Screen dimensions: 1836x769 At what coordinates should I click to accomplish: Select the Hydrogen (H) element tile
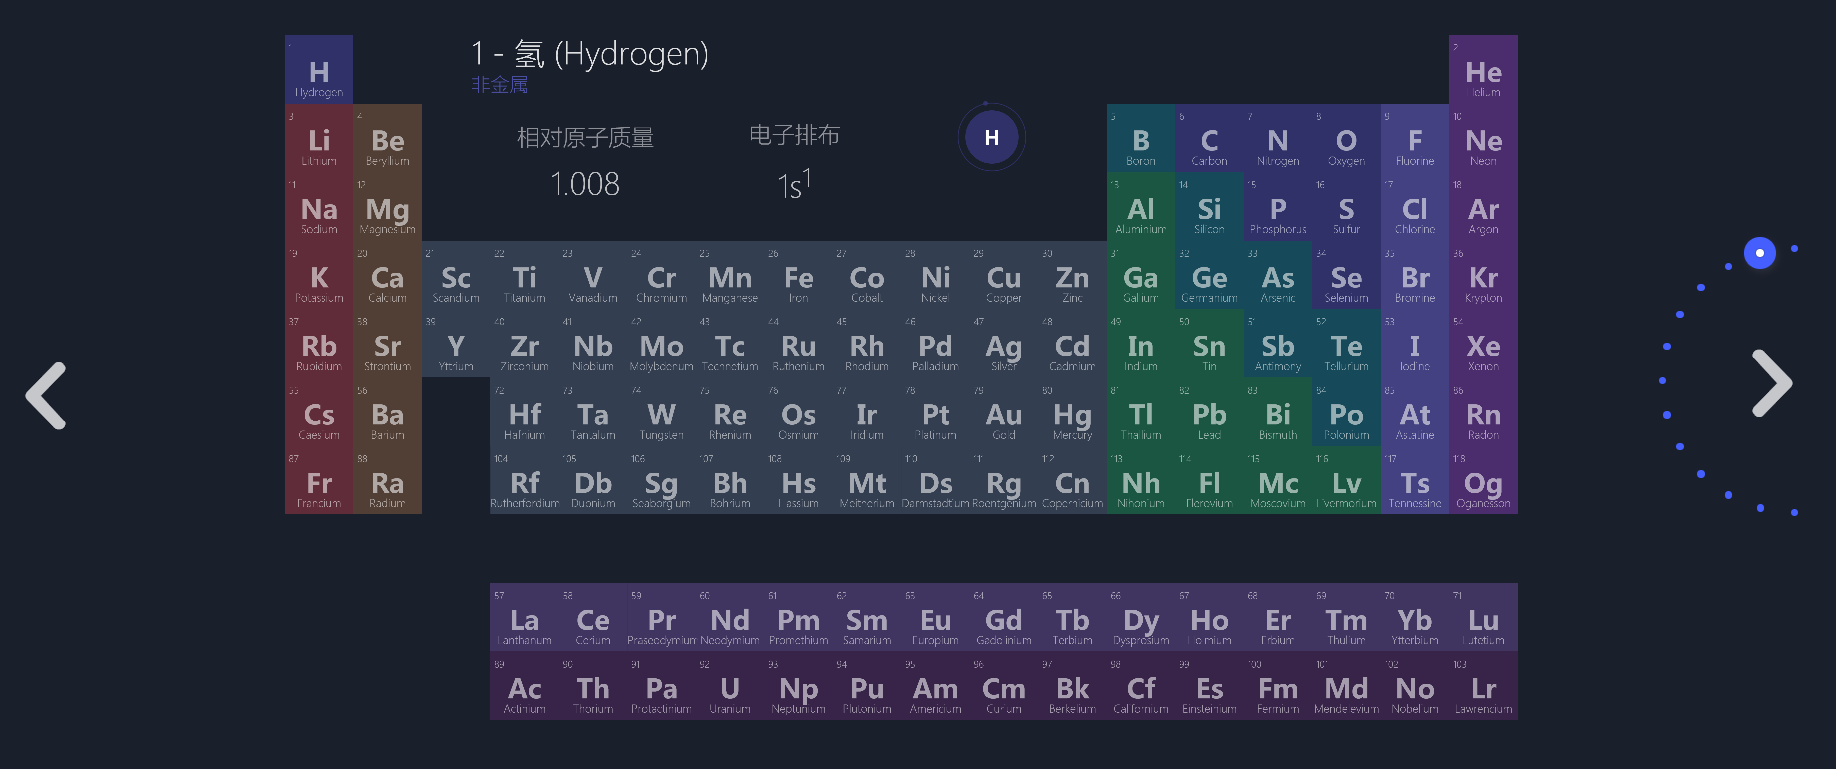coord(319,70)
